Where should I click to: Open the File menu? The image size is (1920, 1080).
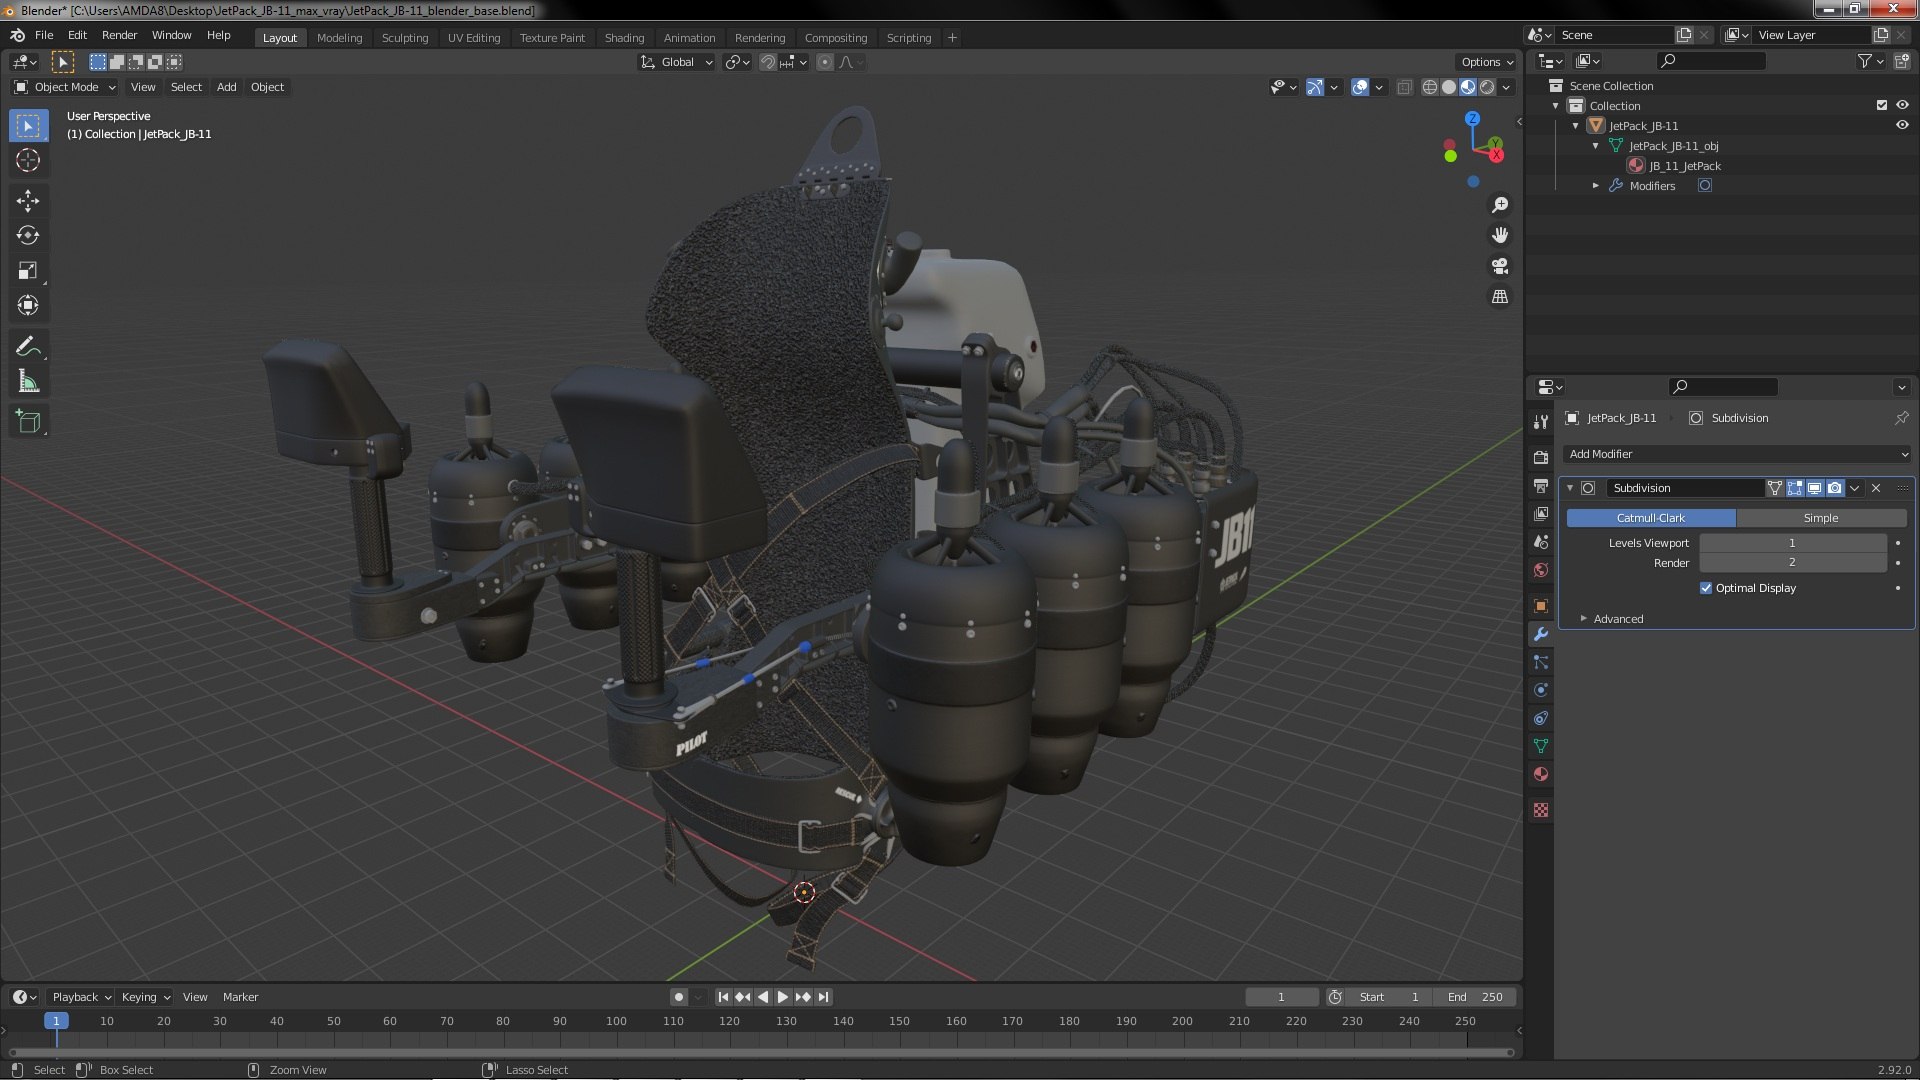[44, 35]
